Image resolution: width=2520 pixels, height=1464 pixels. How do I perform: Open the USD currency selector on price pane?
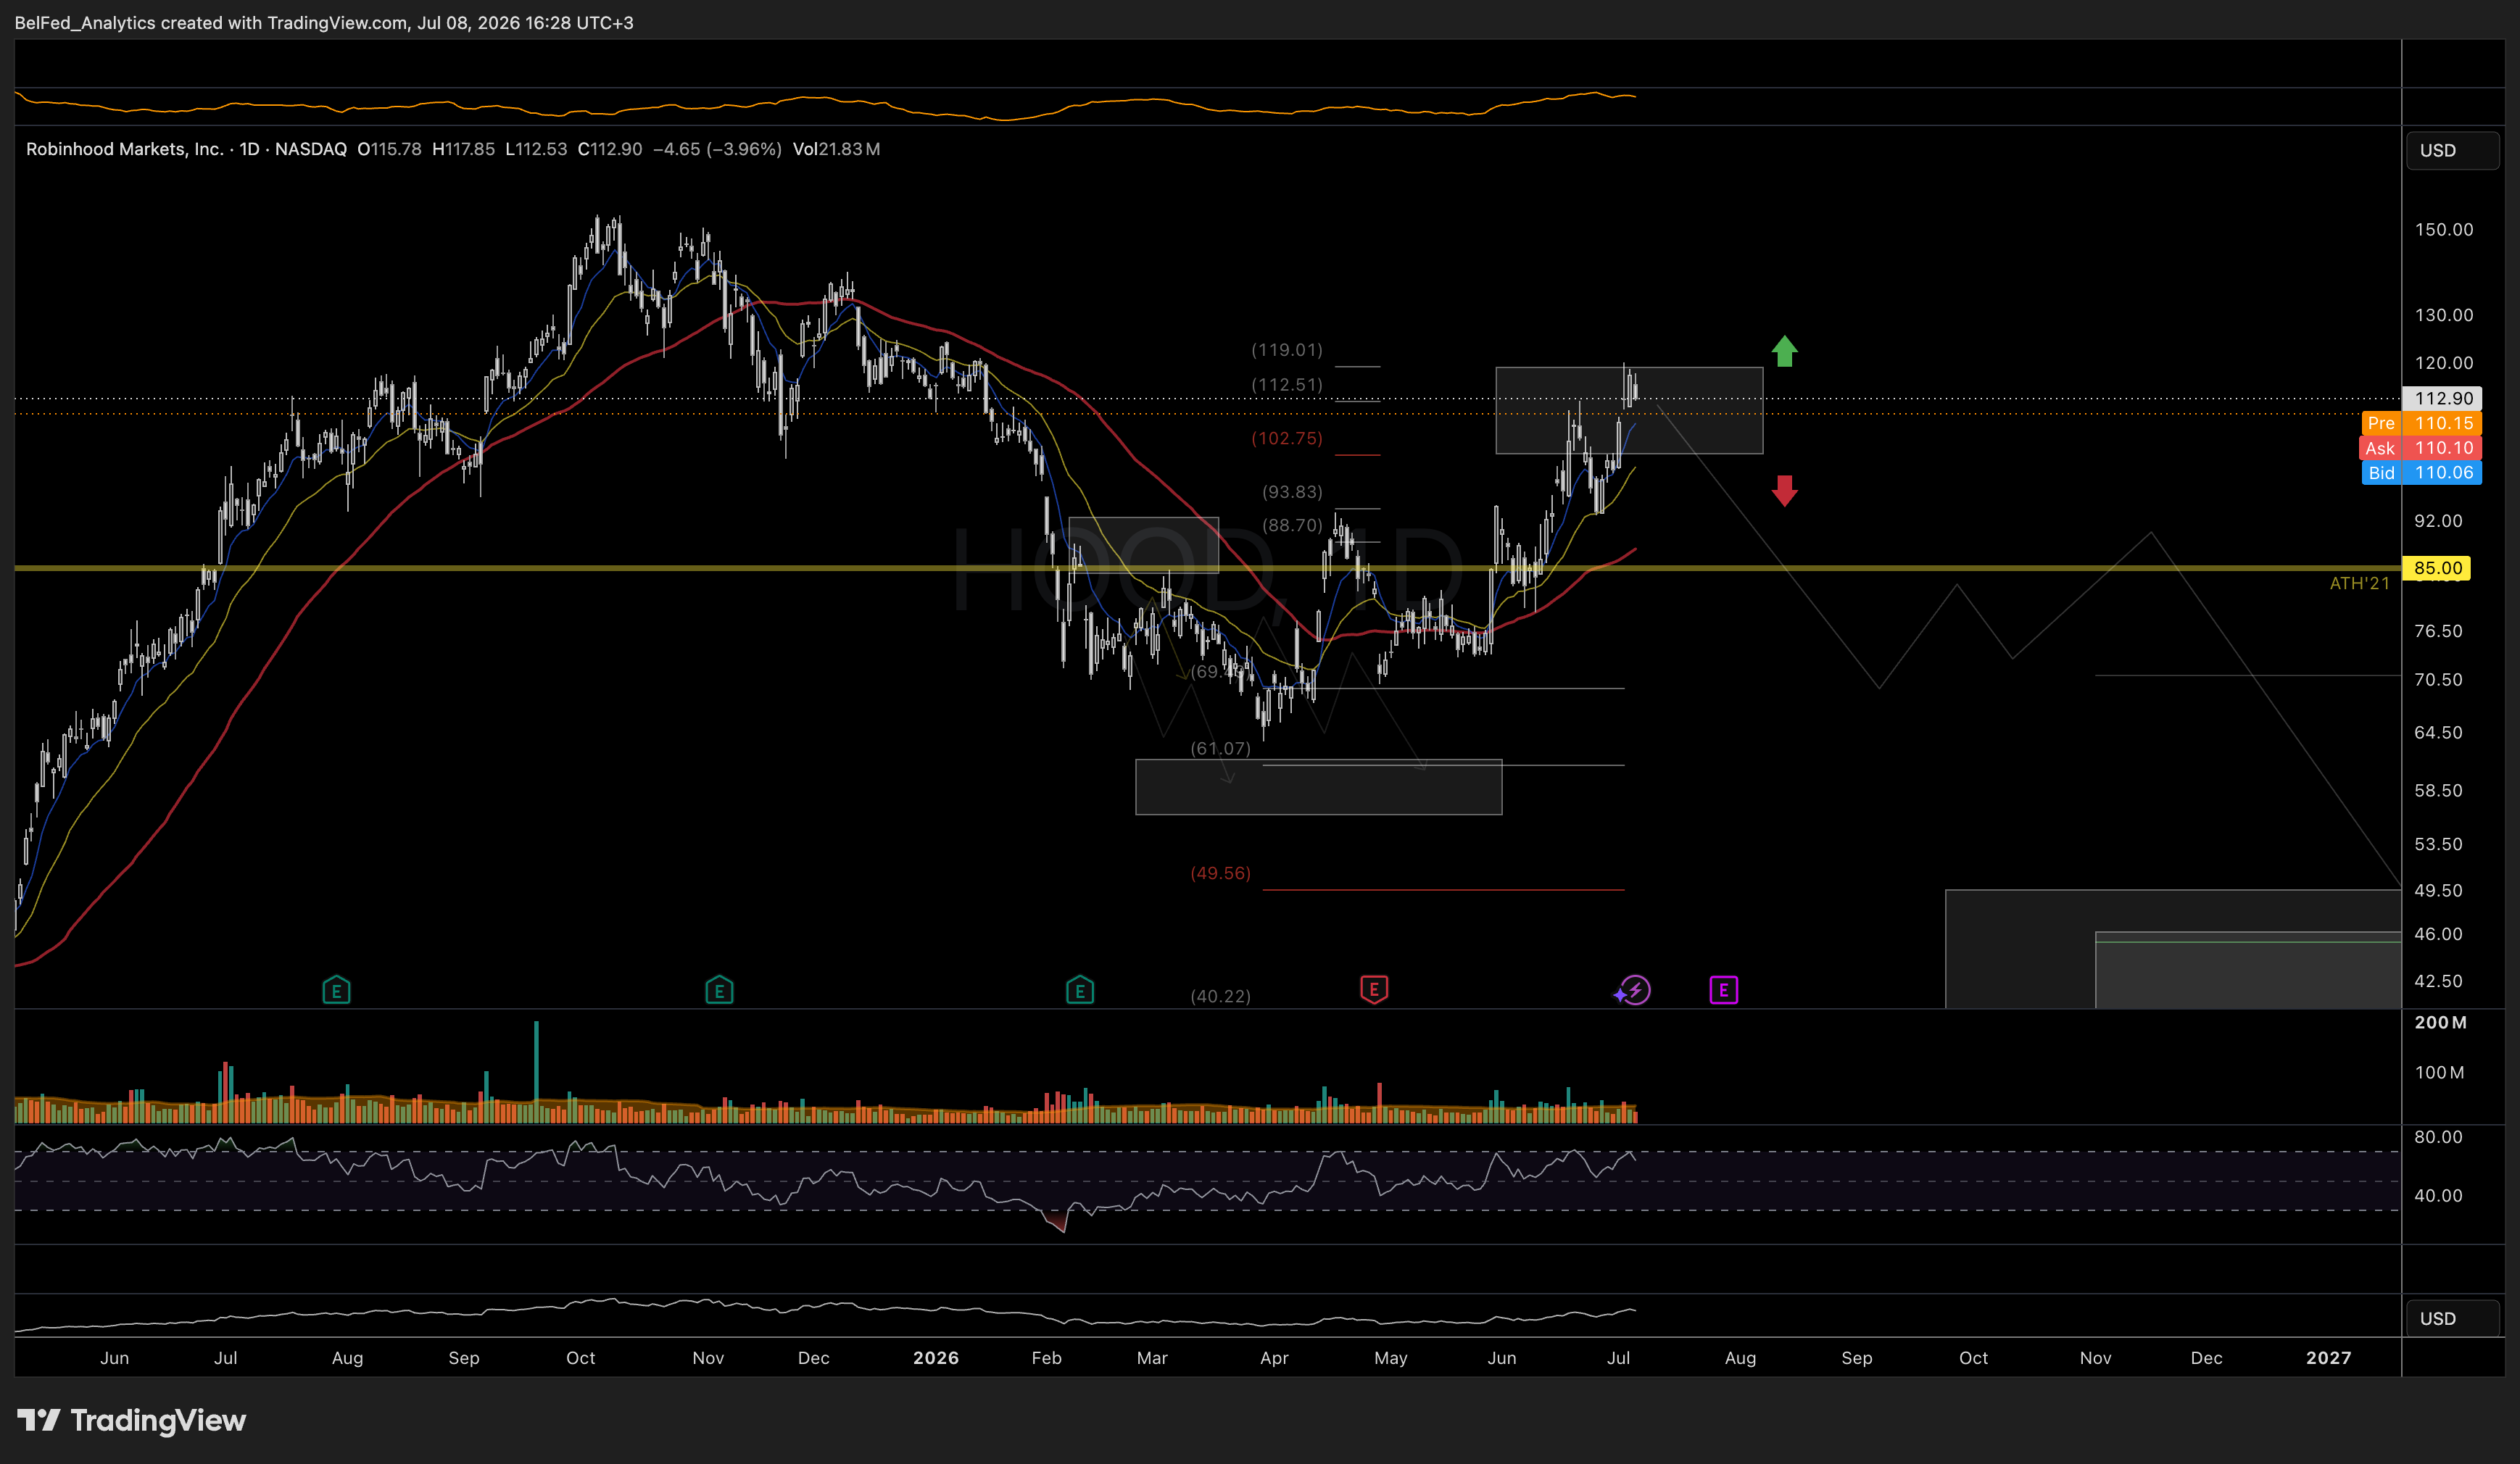(2452, 150)
